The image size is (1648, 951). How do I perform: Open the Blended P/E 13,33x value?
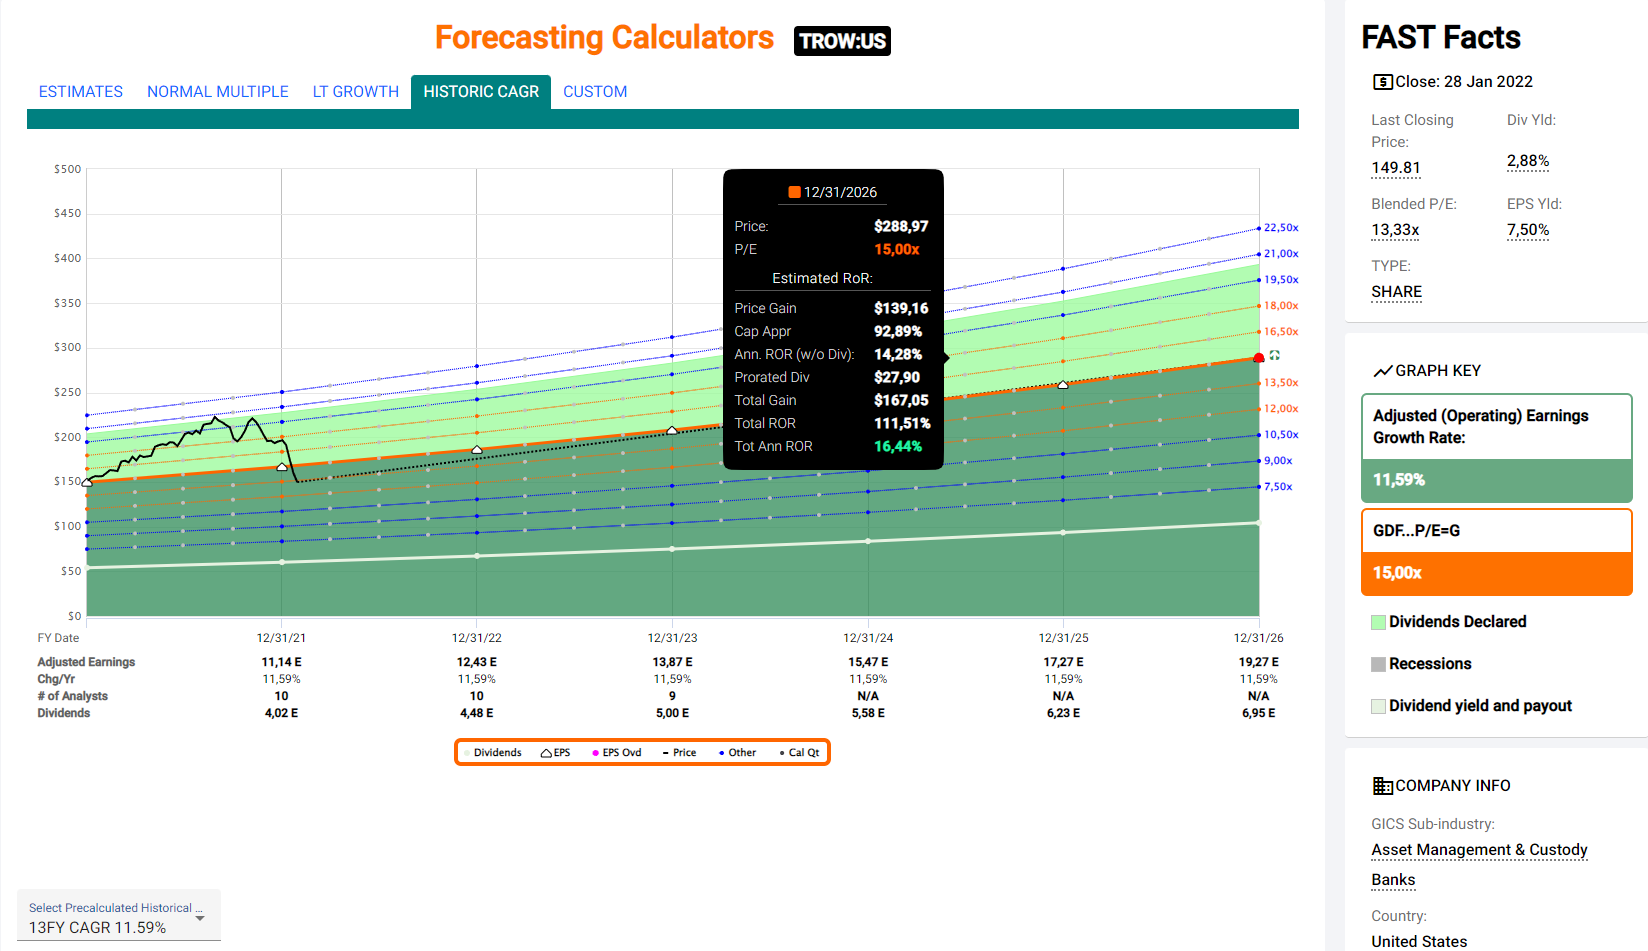[1395, 230]
